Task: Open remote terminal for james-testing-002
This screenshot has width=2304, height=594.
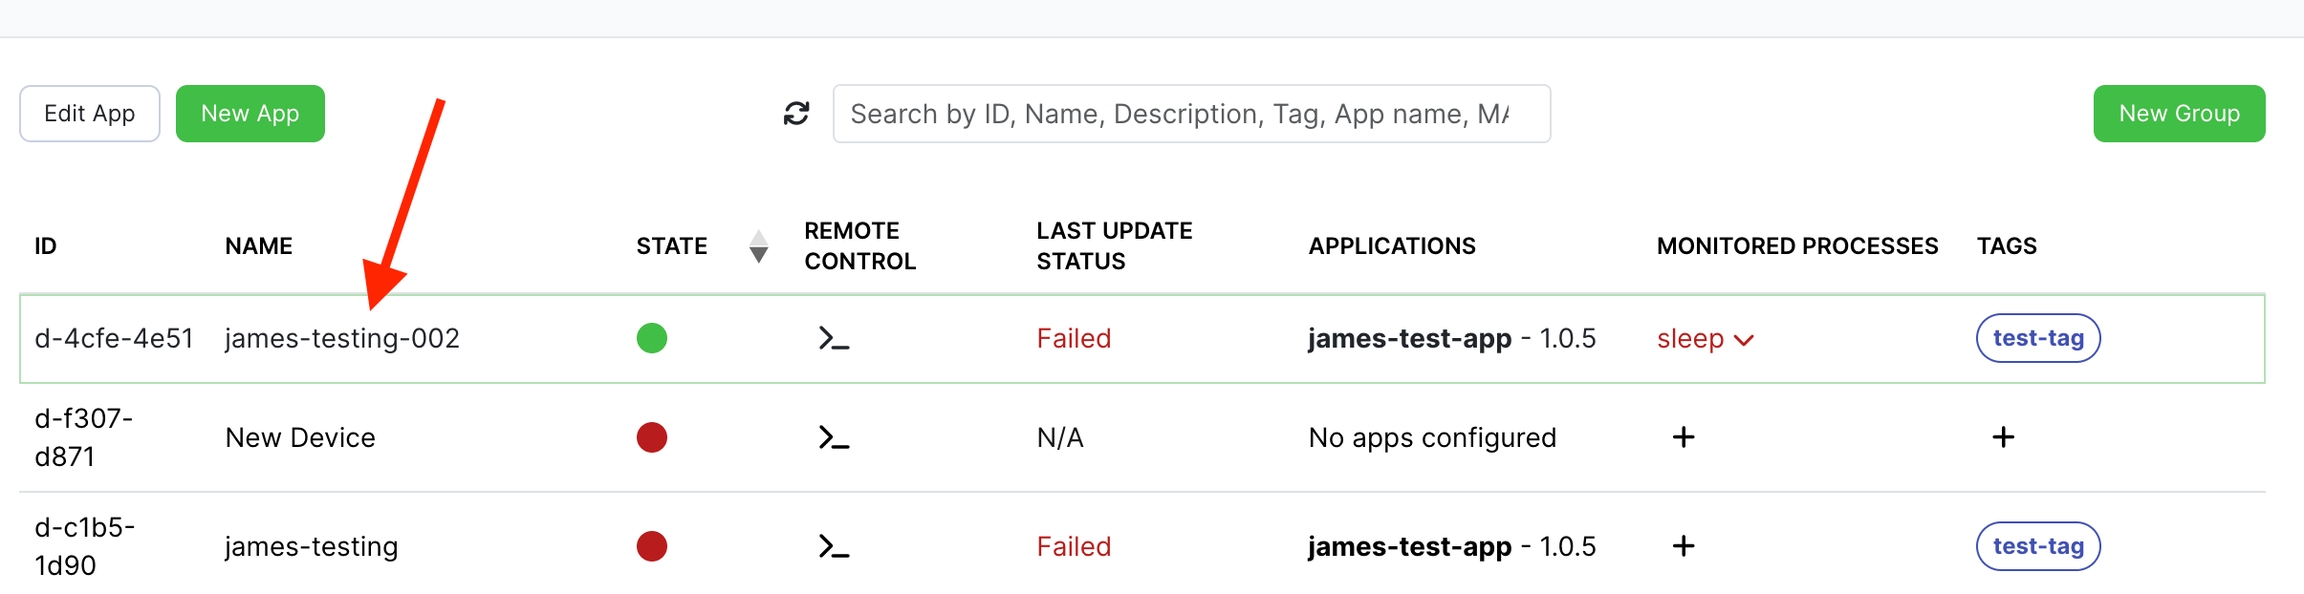Action: (x=833, y=339)
